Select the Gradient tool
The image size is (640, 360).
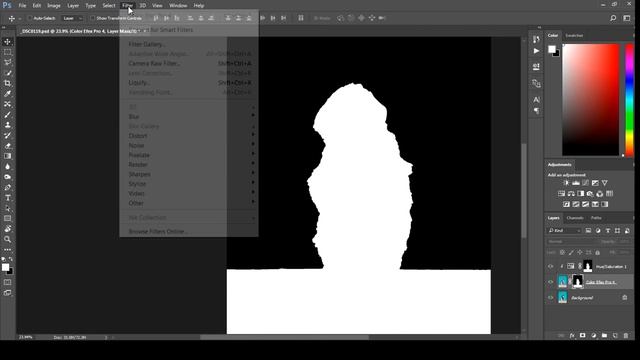pyautogui.click(x=7, y=156)
